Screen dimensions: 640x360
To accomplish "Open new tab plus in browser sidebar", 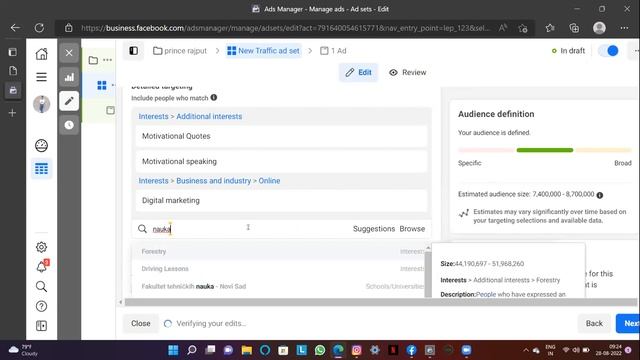I will tap(12, 113).
